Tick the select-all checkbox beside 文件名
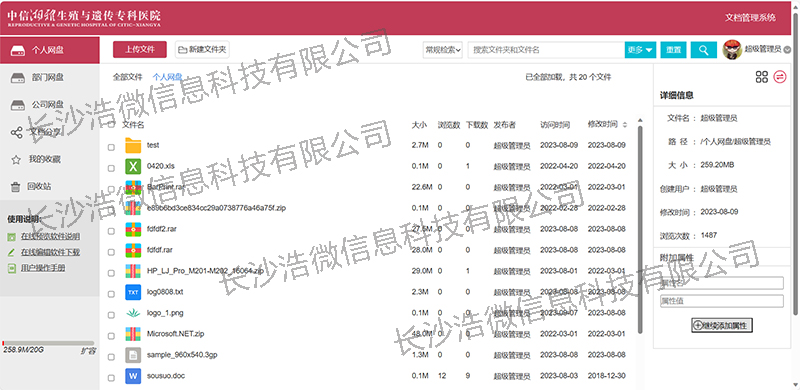 point(111,125)
